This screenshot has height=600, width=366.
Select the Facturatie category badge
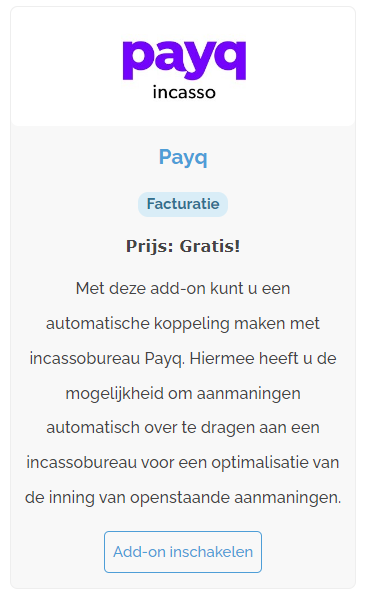coord(183,204)
